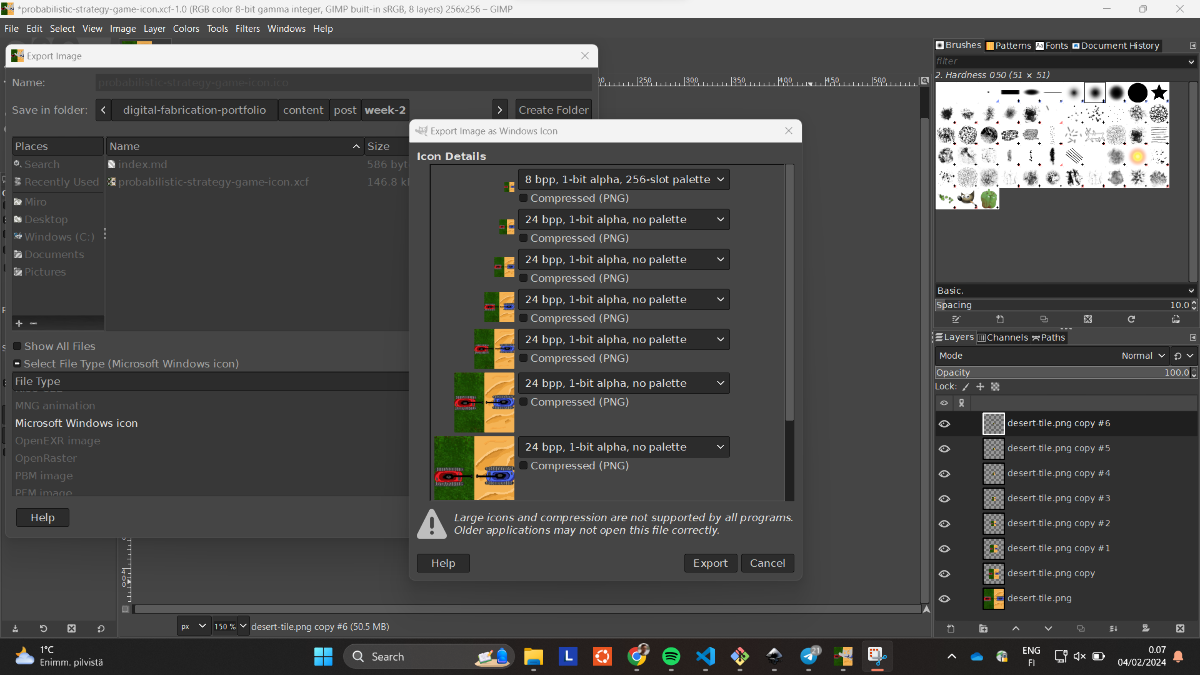Cancel the Windows Icon export dialog

click(767, 563)
